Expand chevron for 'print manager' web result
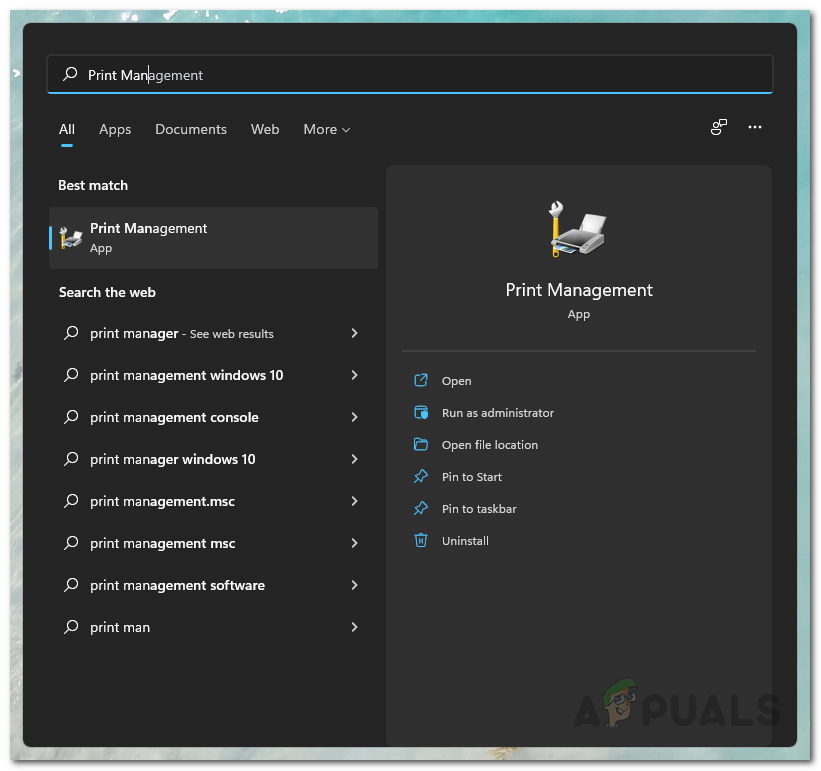Viewport: 821px width, 771px height. pos(354,333)
